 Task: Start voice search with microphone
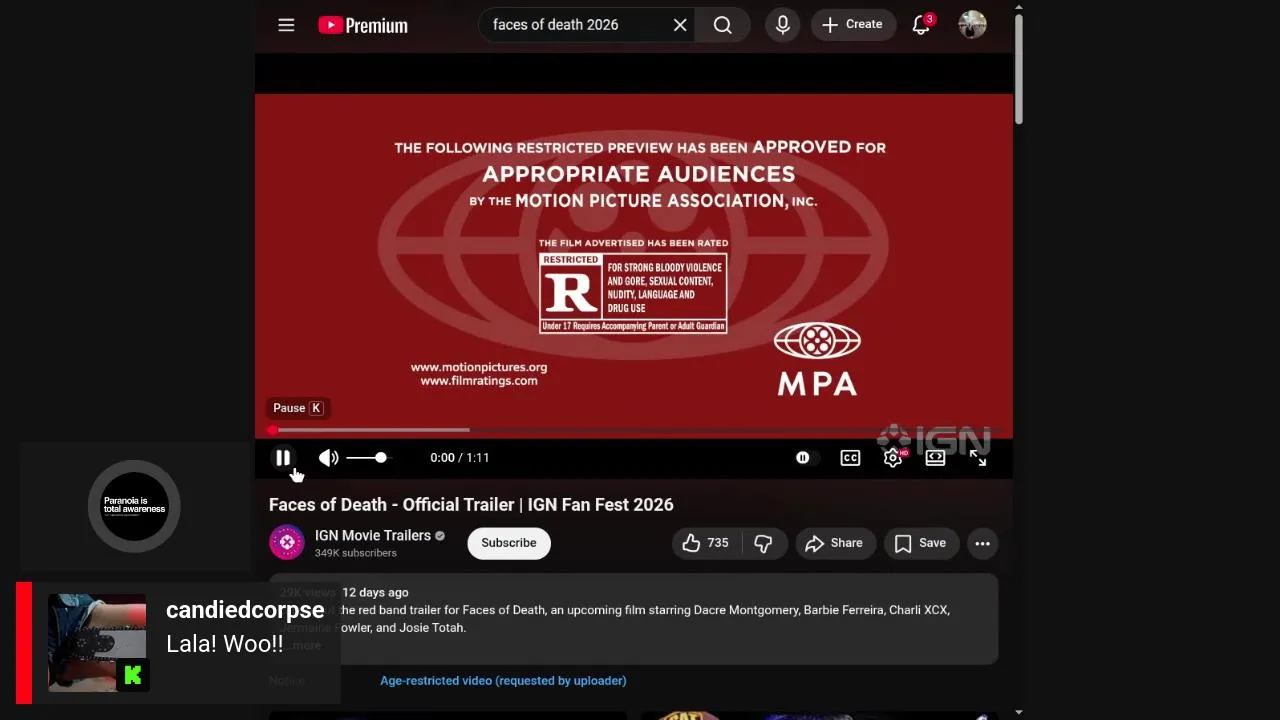click(783, 25)
